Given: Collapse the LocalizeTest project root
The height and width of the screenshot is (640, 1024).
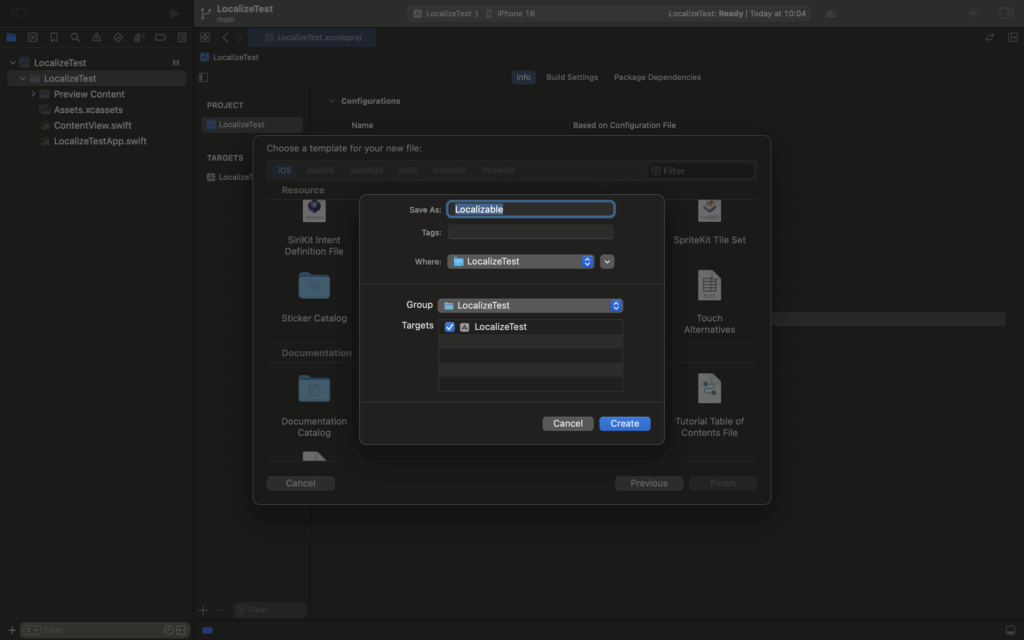Looking at the screenshot, I should click(12, 63).
